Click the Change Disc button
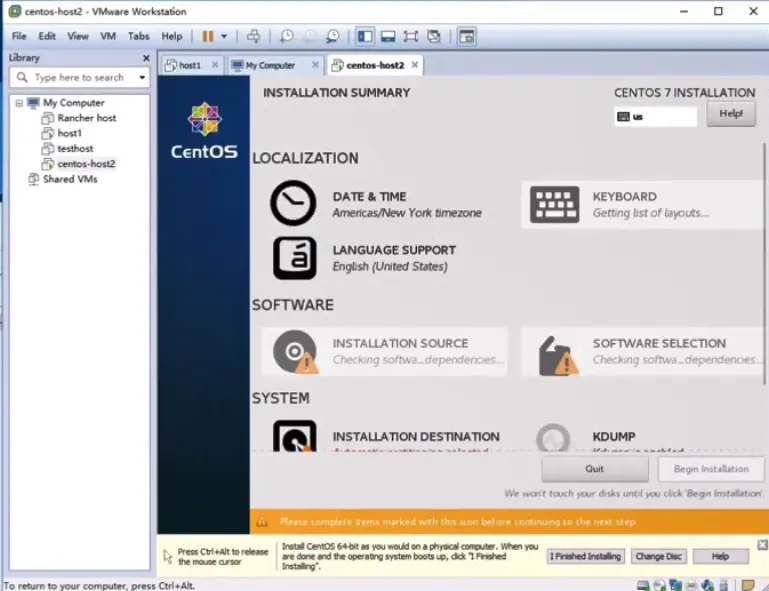Image resolution: width=769 pixels, height=591 pixels. pos(658,556)
